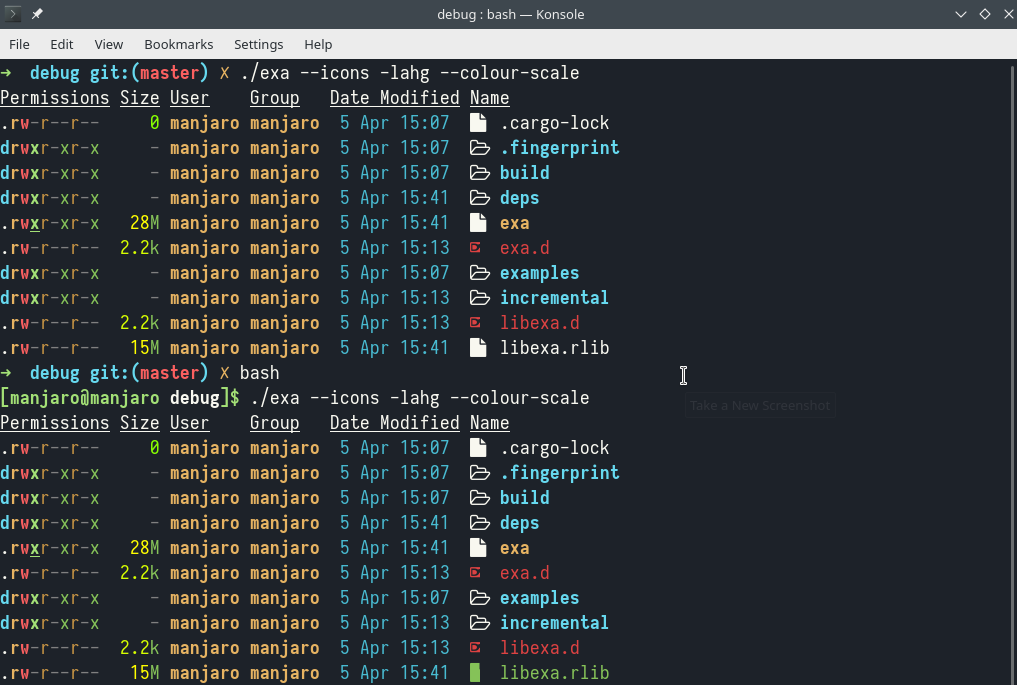Click the folder icon beside .fingerprint
The image size is (1017, 685).
(481, 147)
